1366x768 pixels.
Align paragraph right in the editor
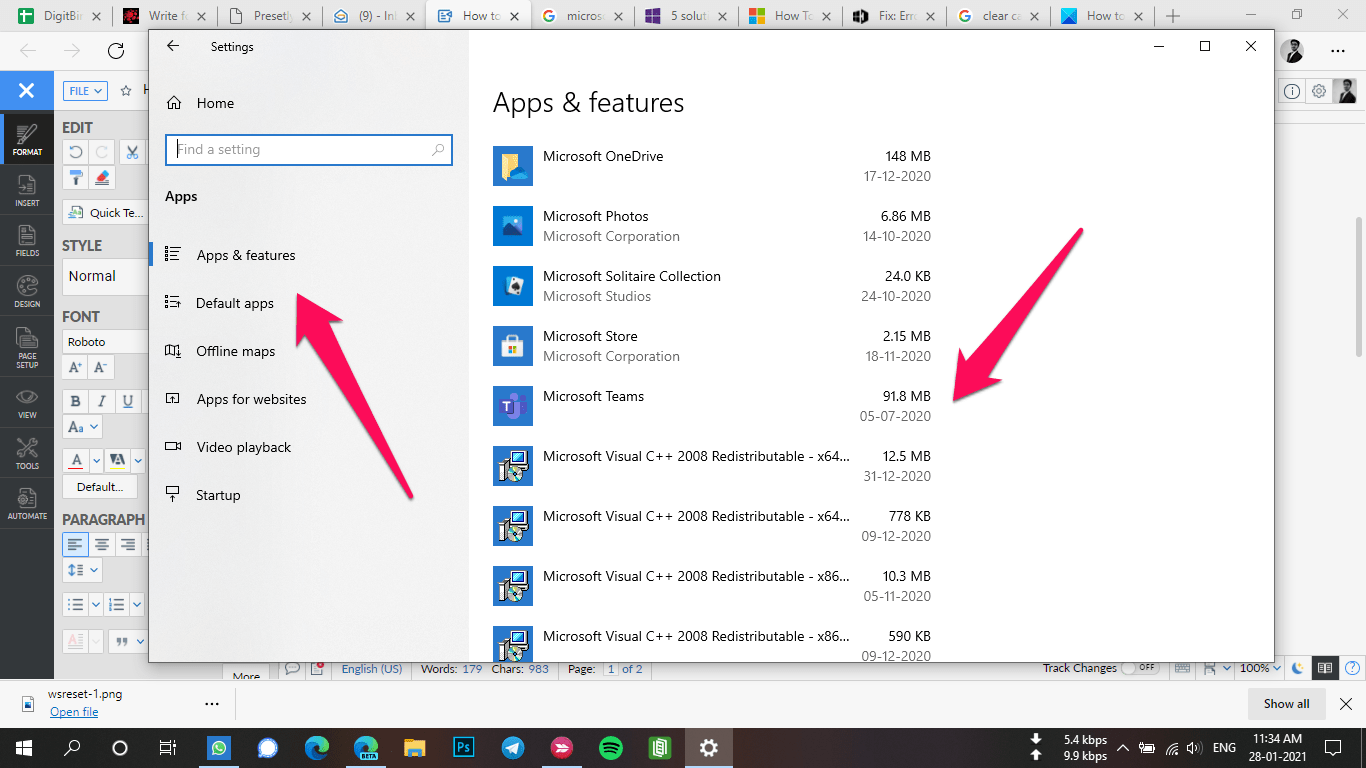coord(127,544)
